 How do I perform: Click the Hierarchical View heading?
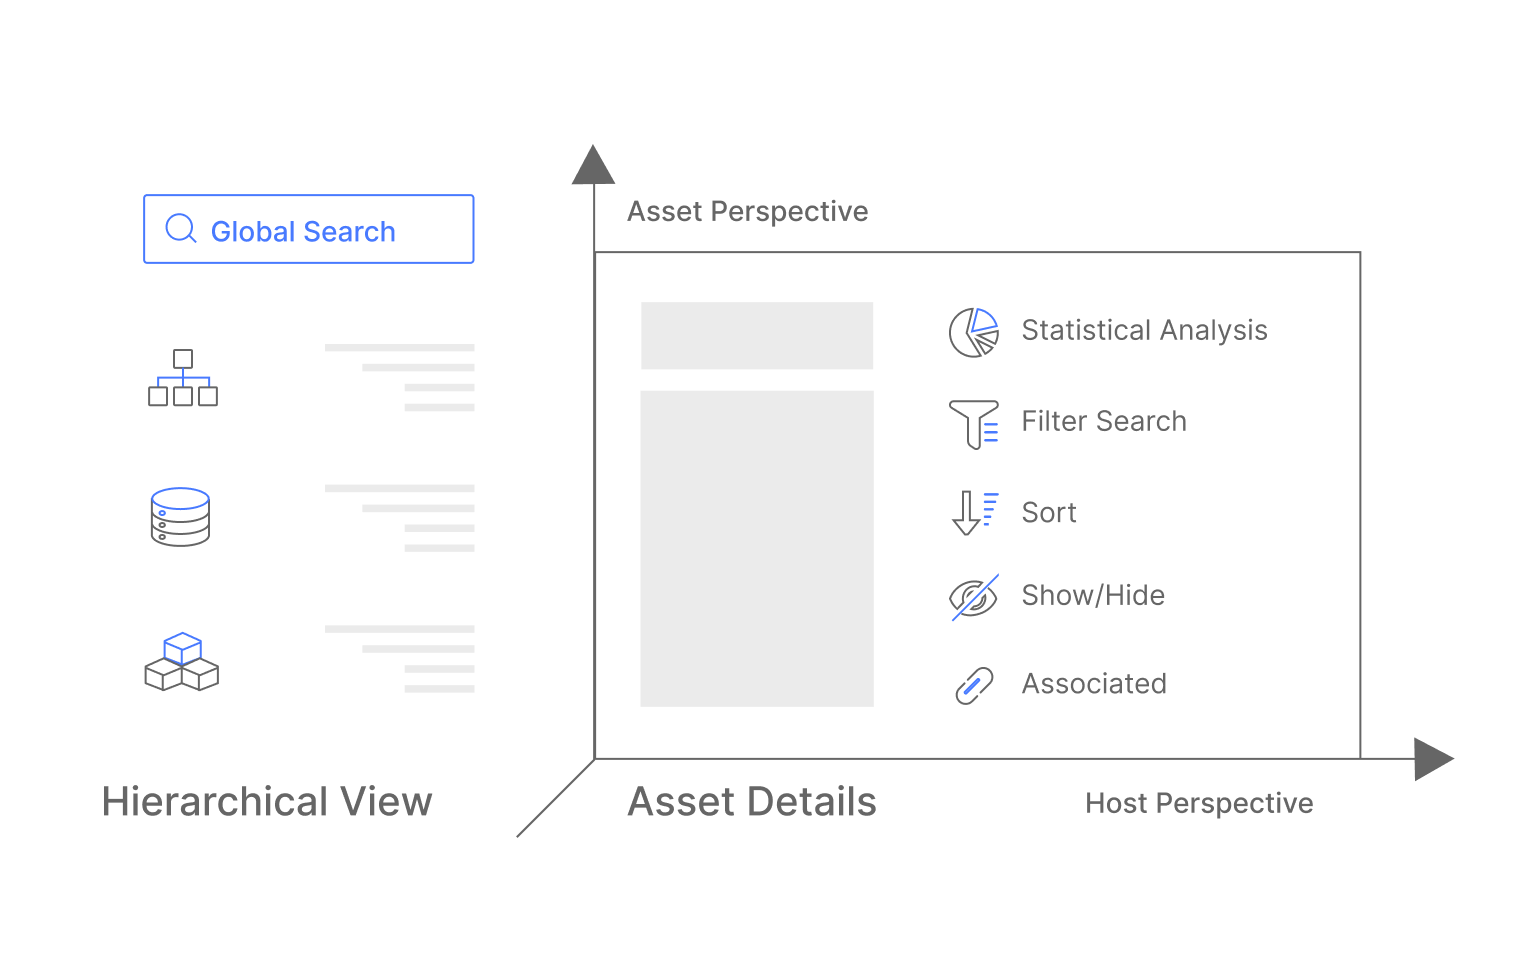267,802
